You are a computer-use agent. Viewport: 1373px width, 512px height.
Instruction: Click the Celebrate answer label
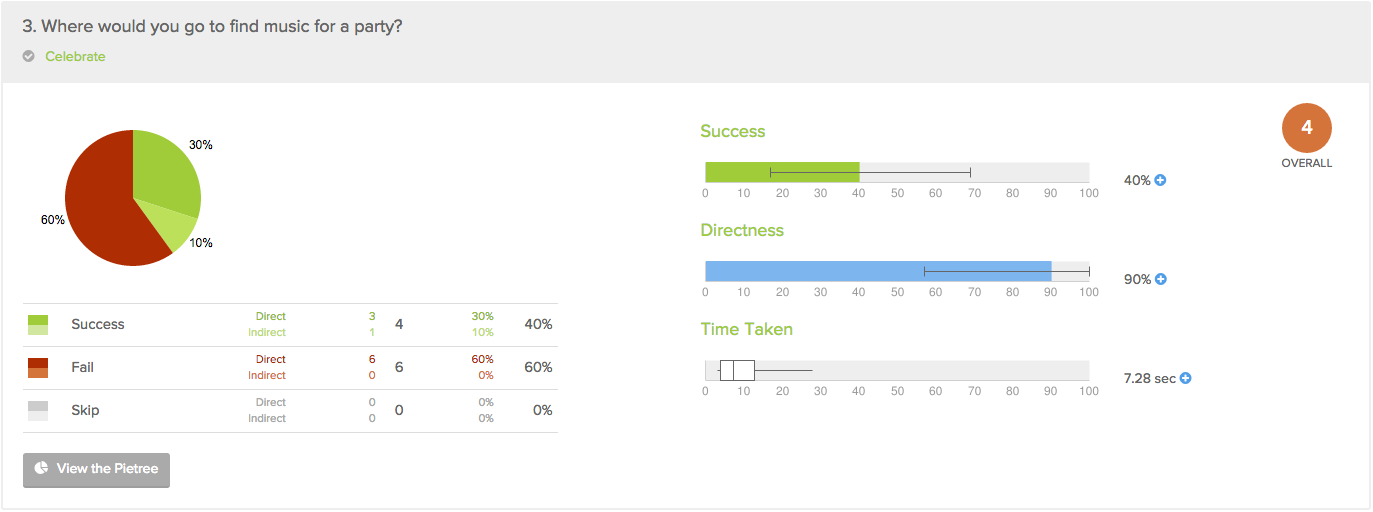(75, 57)
